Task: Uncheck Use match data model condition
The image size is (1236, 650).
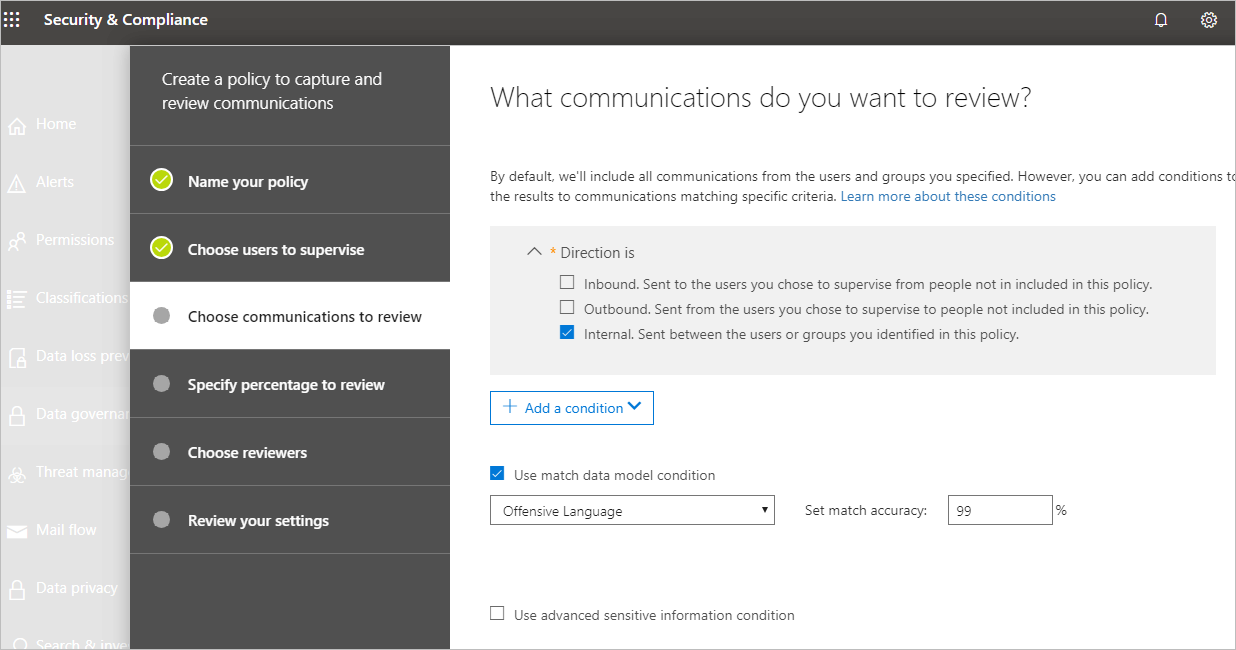Action: click(x=497, y=474)
